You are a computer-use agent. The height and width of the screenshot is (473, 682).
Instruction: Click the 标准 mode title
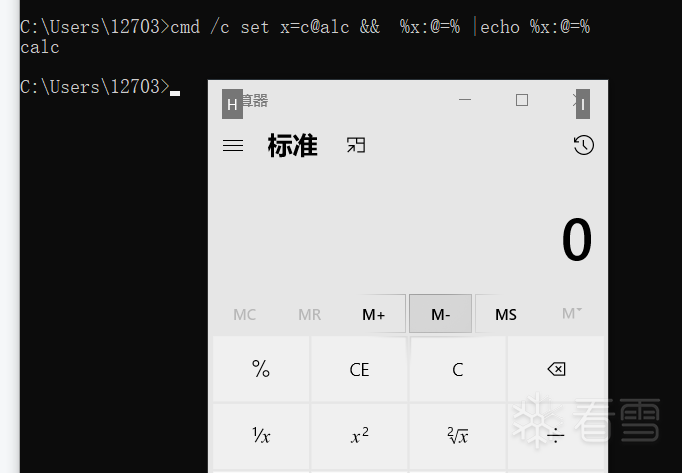[293, 145]
